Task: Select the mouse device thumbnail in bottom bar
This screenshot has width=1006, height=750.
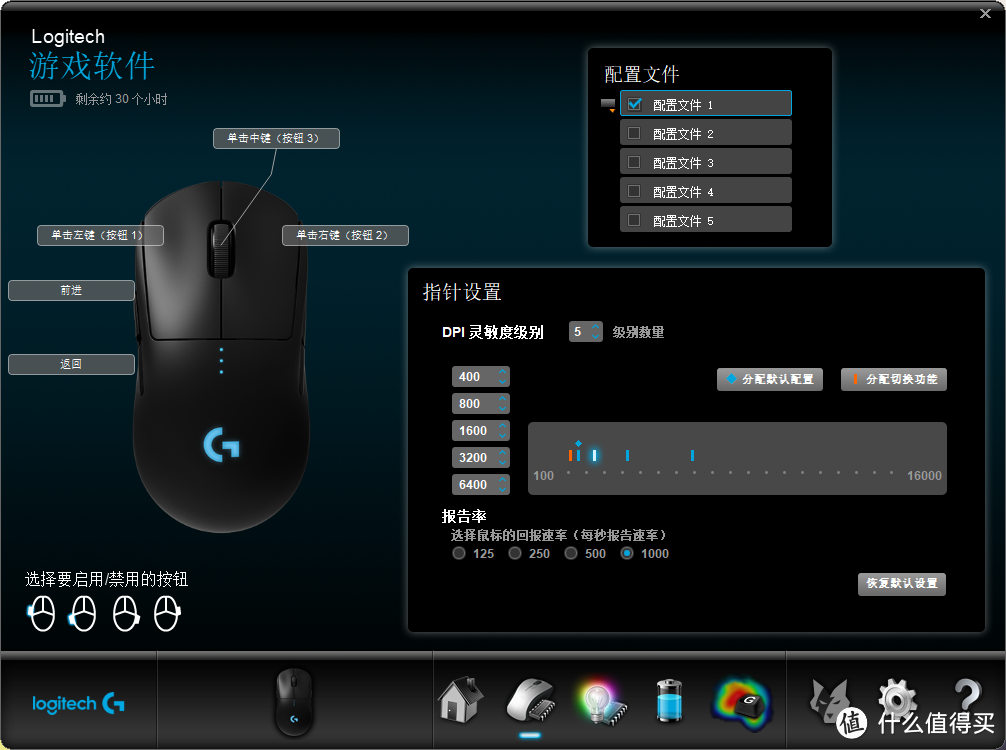Action: pos(294,701)
